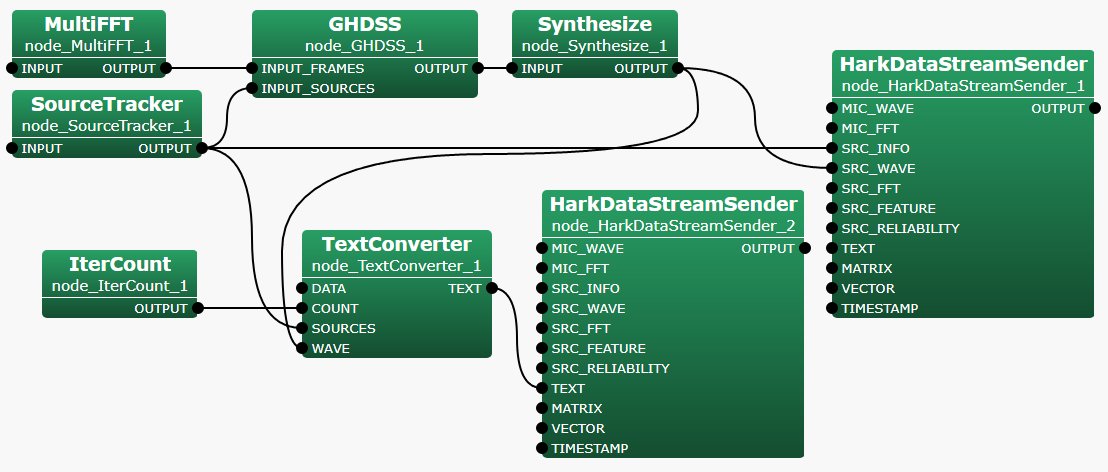Image resolution: width=1108 pixels, height=472 pixels.
Task: Click SRC_WAVE port on node_HarkDataStreamSender_1
Action: pyautogui.click(x=832, y=169)
